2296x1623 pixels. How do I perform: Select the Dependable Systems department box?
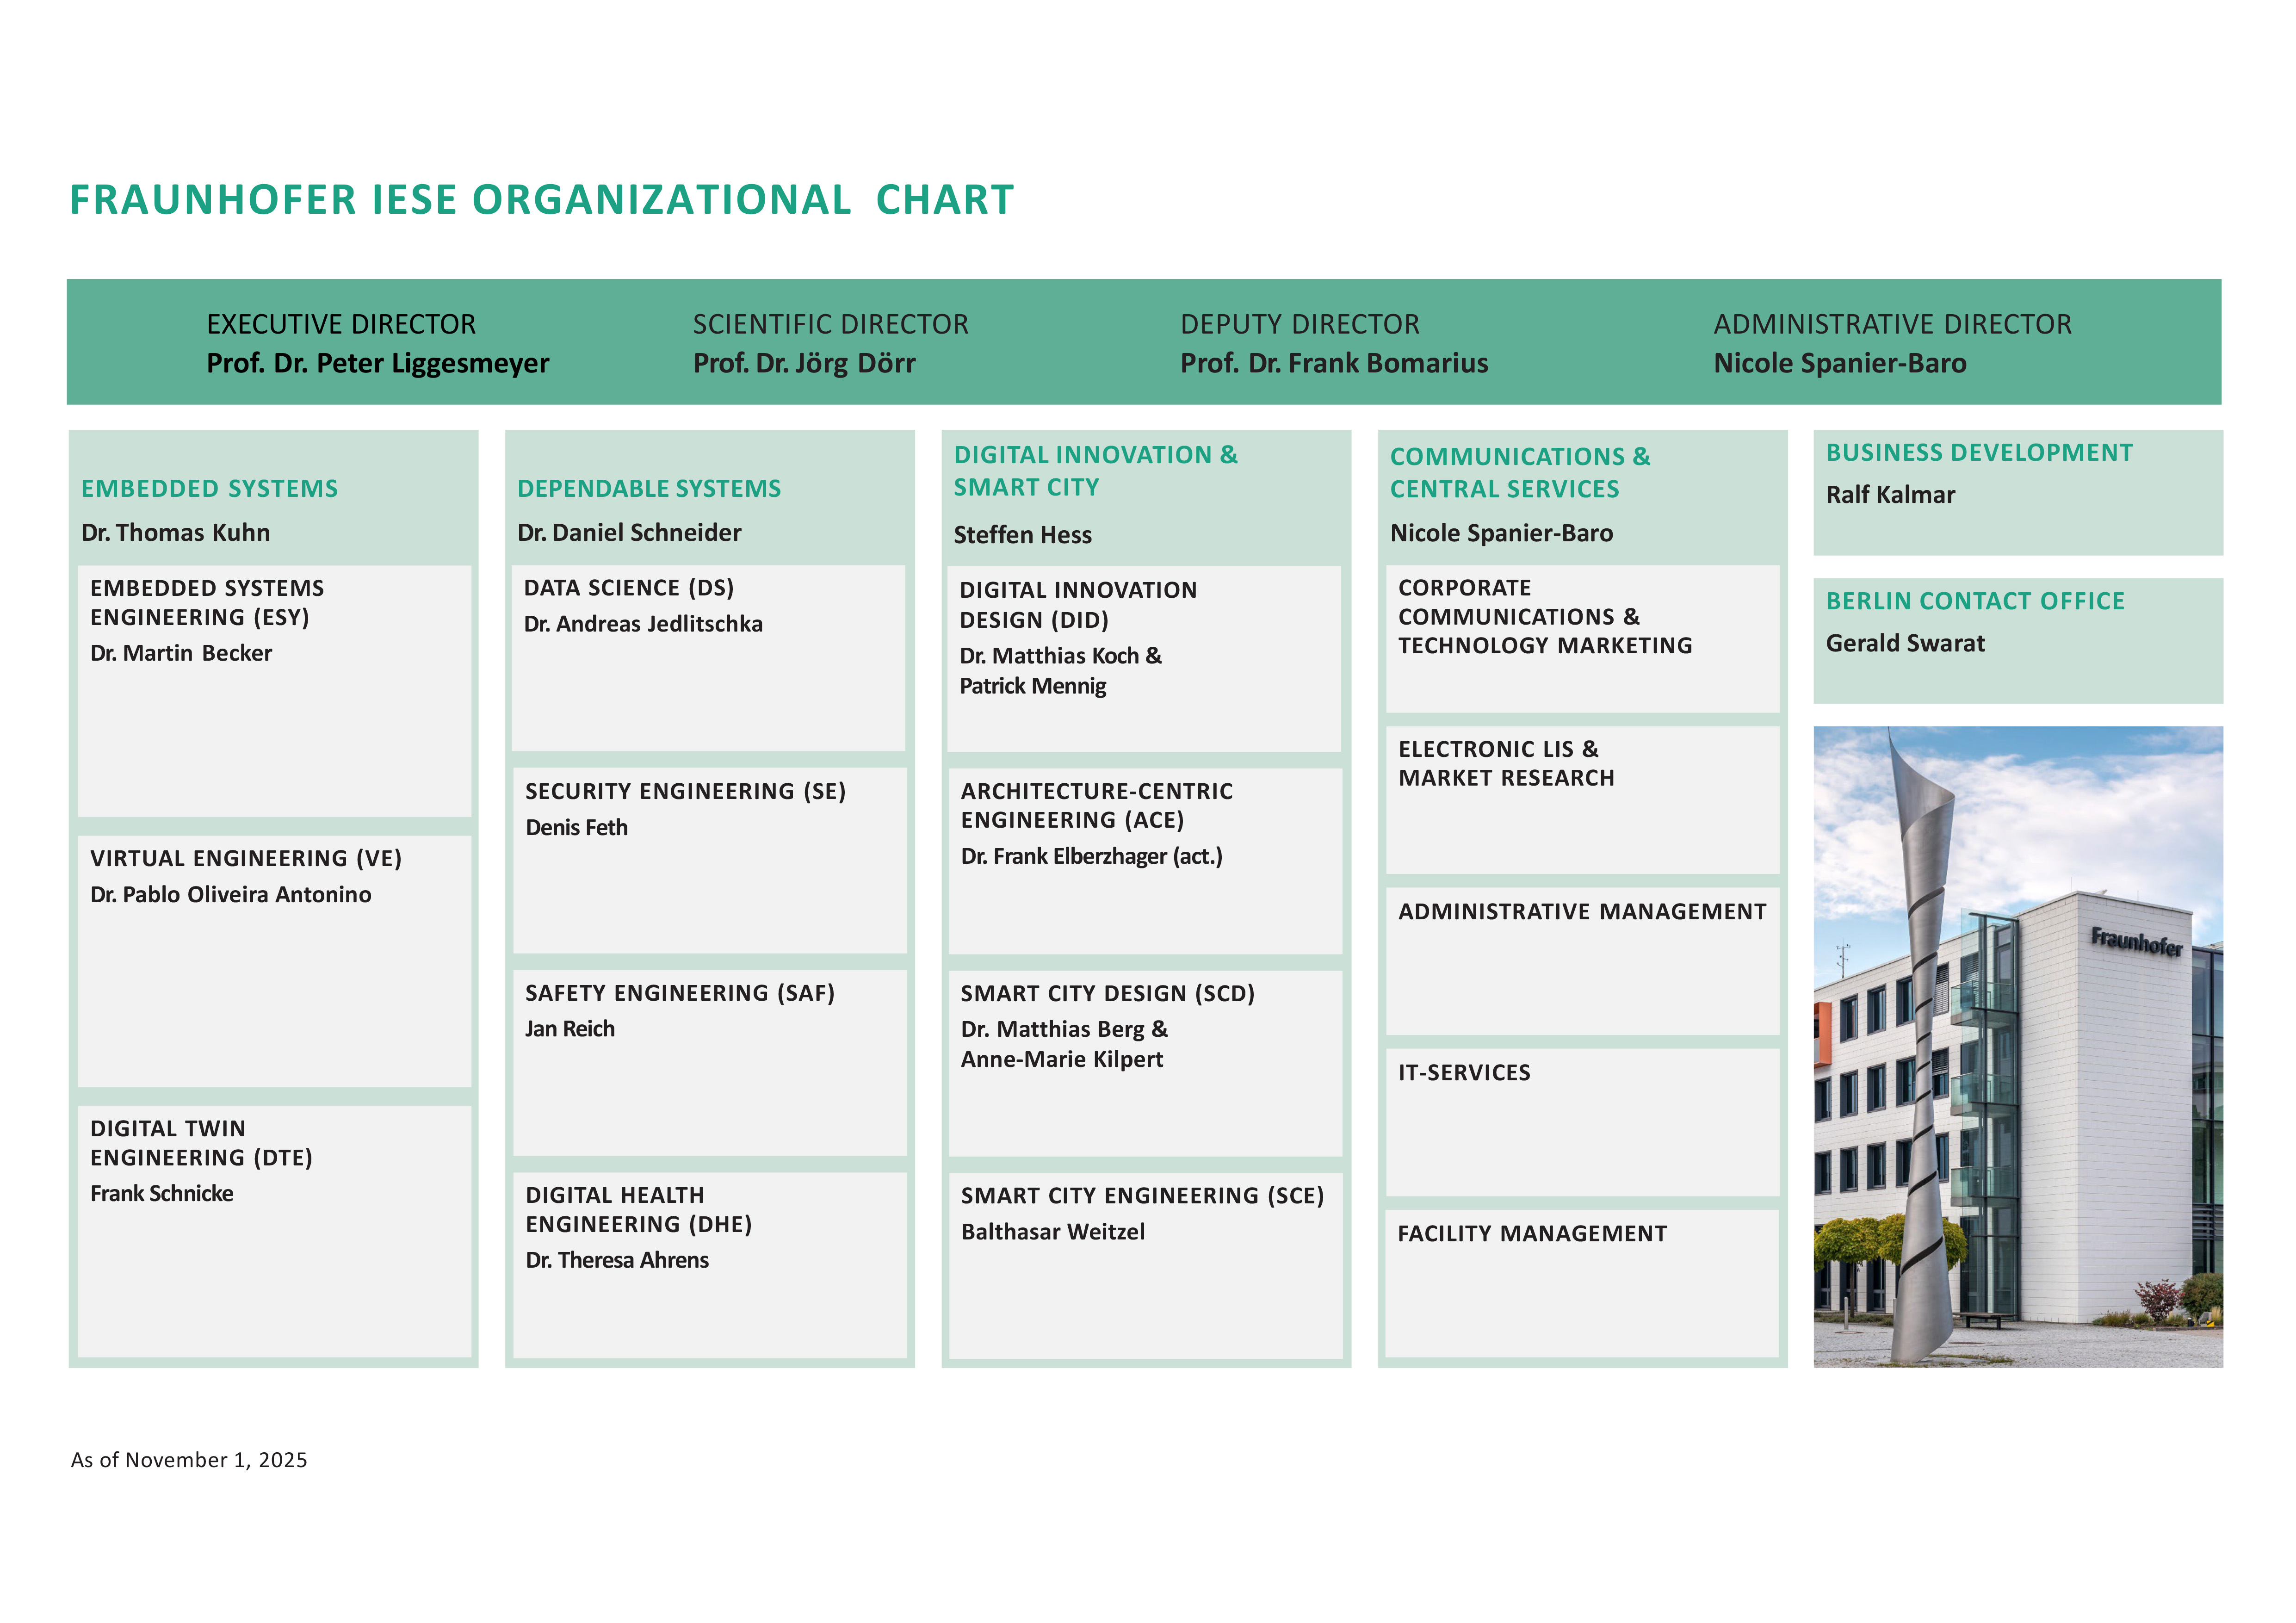(x=650, y=489)
